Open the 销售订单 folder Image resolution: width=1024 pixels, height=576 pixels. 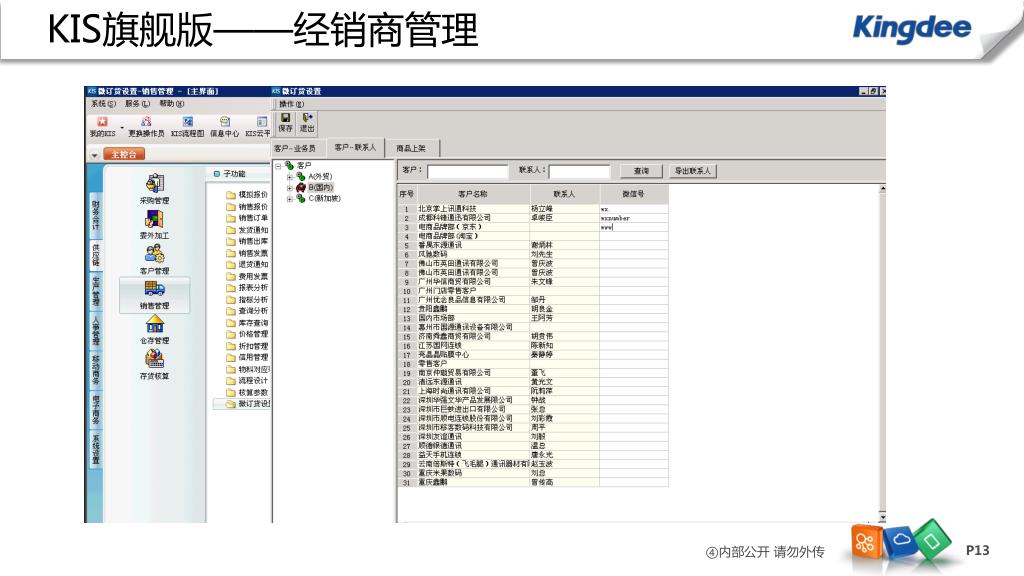(x=247, y=218)
